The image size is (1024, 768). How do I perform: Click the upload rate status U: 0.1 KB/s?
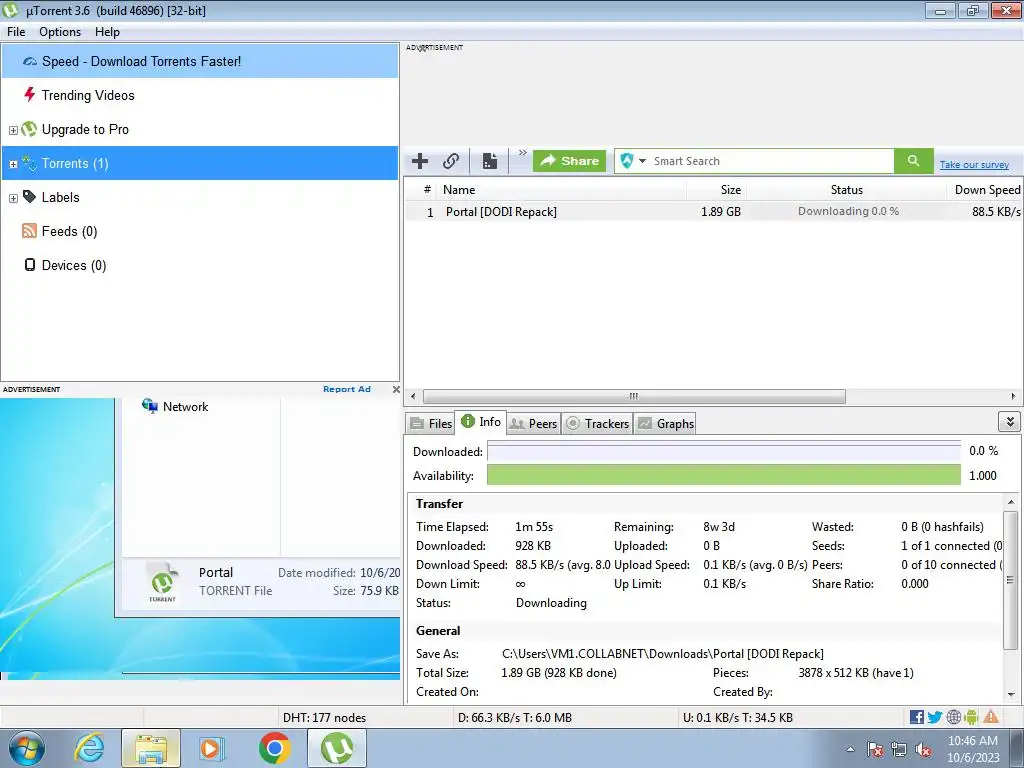coord(738,718)
